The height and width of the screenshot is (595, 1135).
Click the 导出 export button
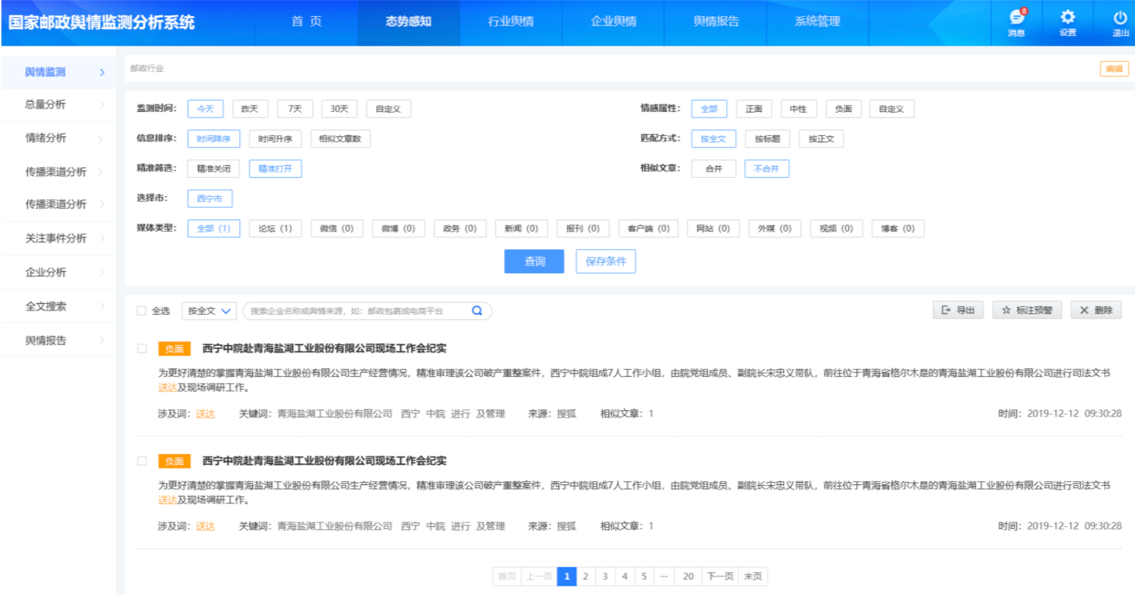coord(958,311)
